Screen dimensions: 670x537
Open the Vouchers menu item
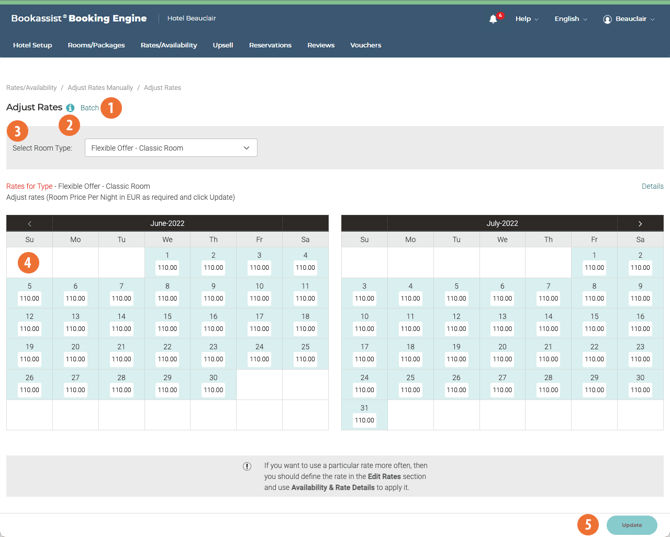click(x=365, y=45)
